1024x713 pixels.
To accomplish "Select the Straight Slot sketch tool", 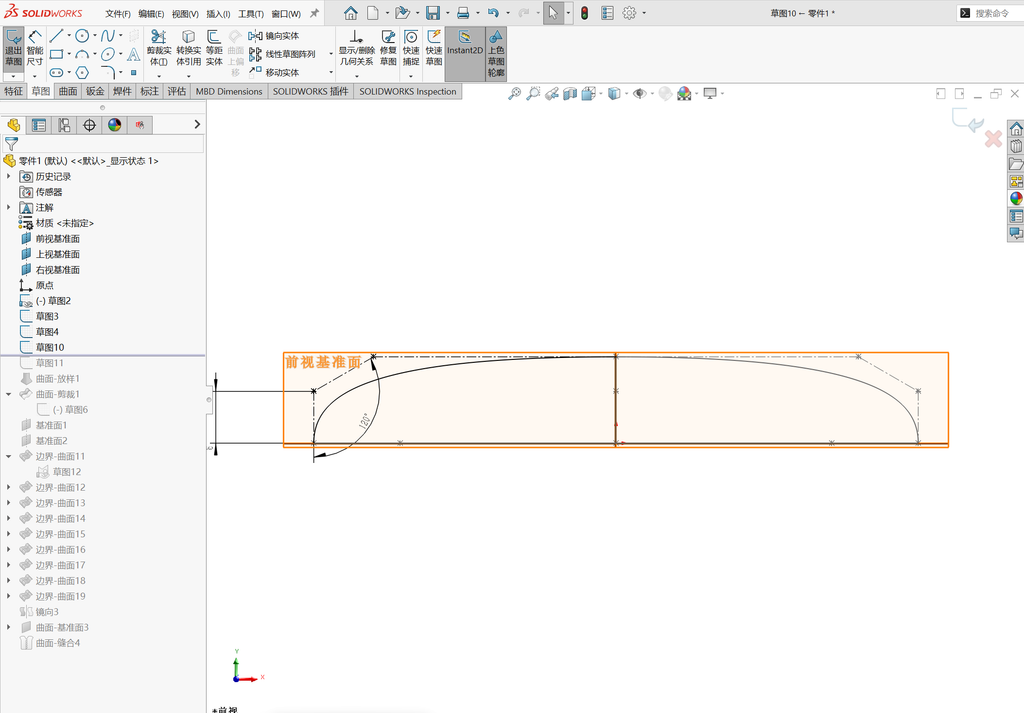I will tap(56, 72).
